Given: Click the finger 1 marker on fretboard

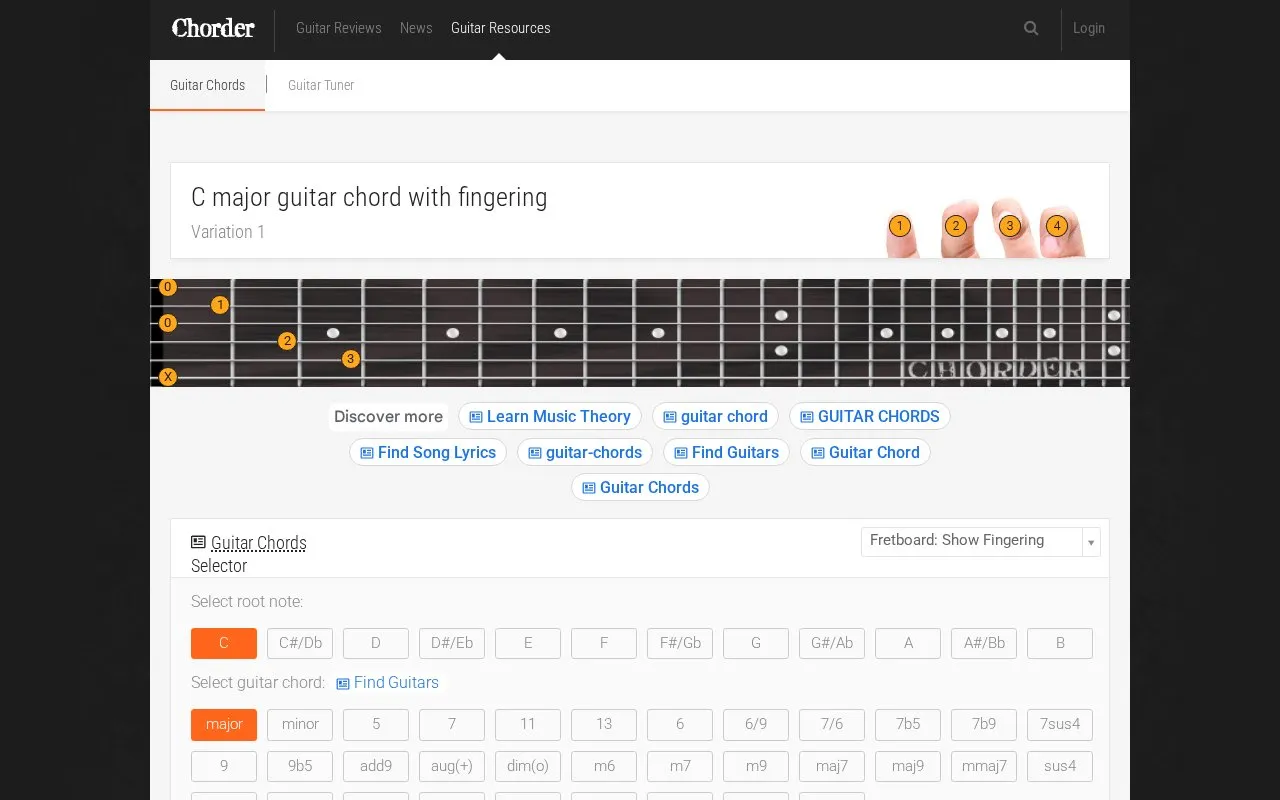Looking at the screenshot, I should coord(220,305).
